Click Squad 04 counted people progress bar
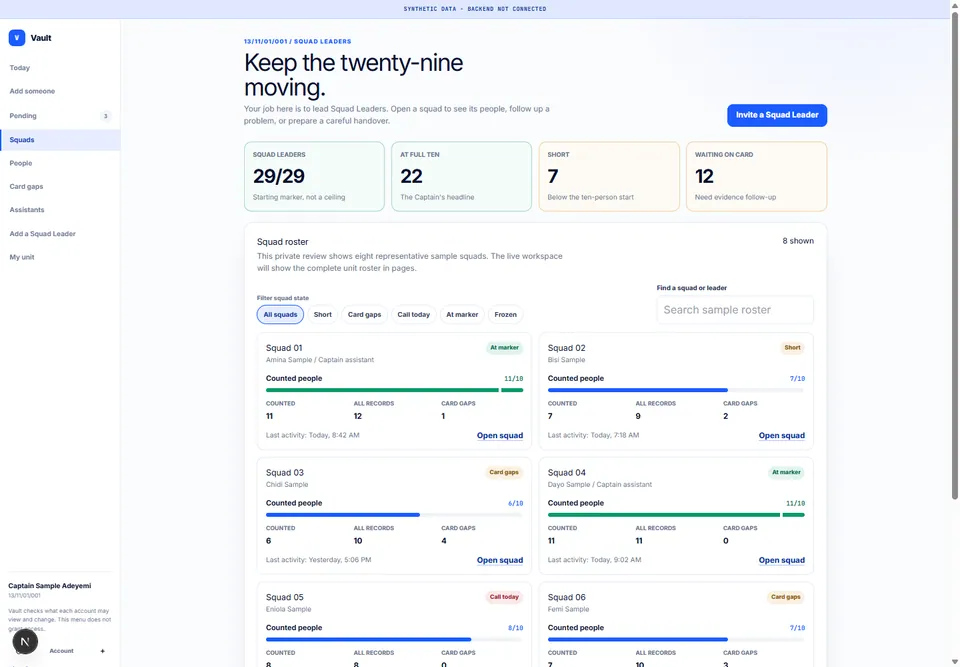The height and width of the screenshot is (667, 960). [676, 514]
